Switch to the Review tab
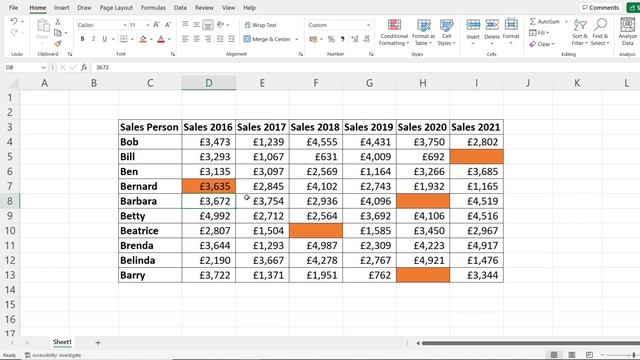 (204, 8)
